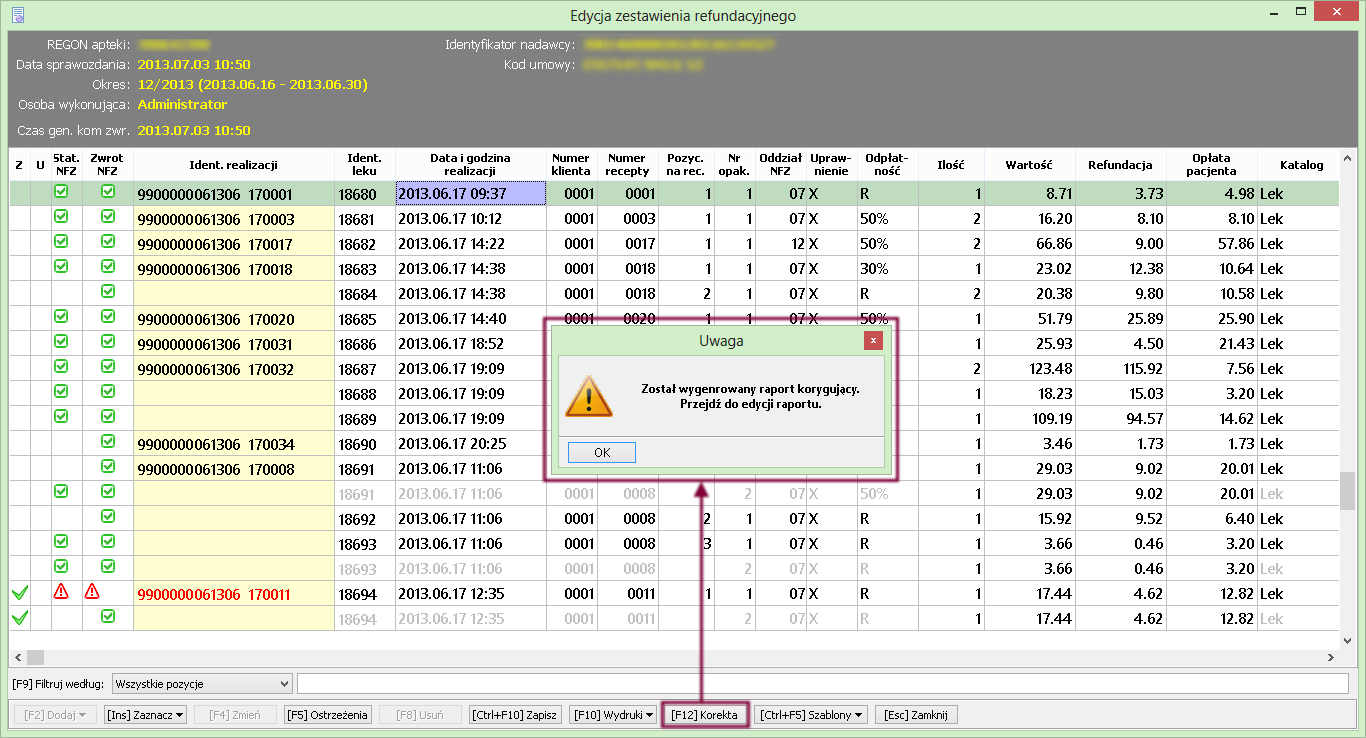
Task: Click the horizontal scrollbar left arrow
Action: [17, 657]
